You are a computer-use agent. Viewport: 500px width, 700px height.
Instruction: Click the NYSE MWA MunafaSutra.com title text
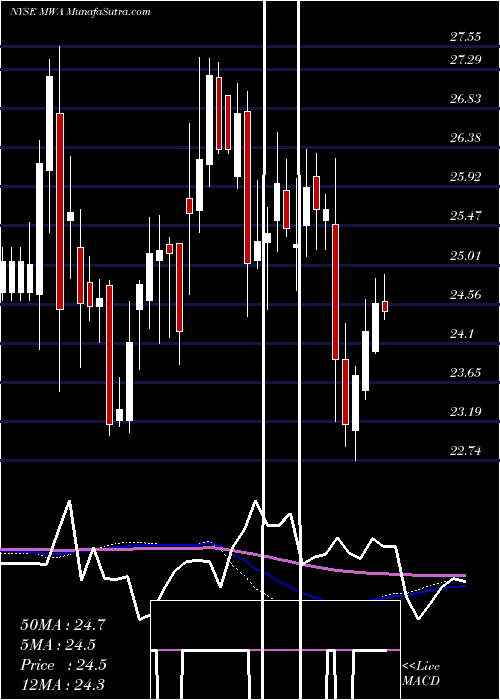(80, 12)
